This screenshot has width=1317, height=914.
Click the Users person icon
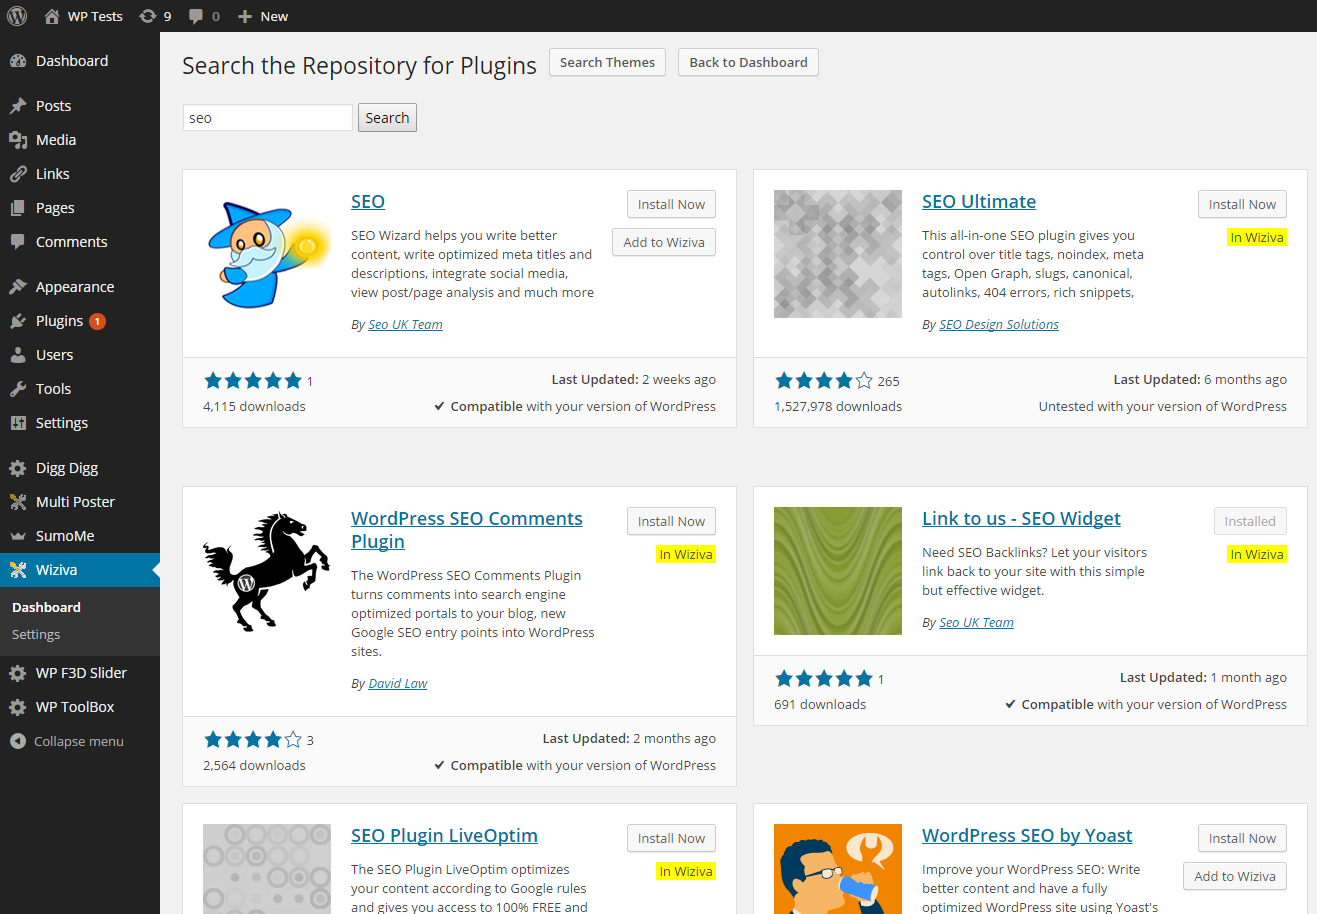click(x=18, y=355)
